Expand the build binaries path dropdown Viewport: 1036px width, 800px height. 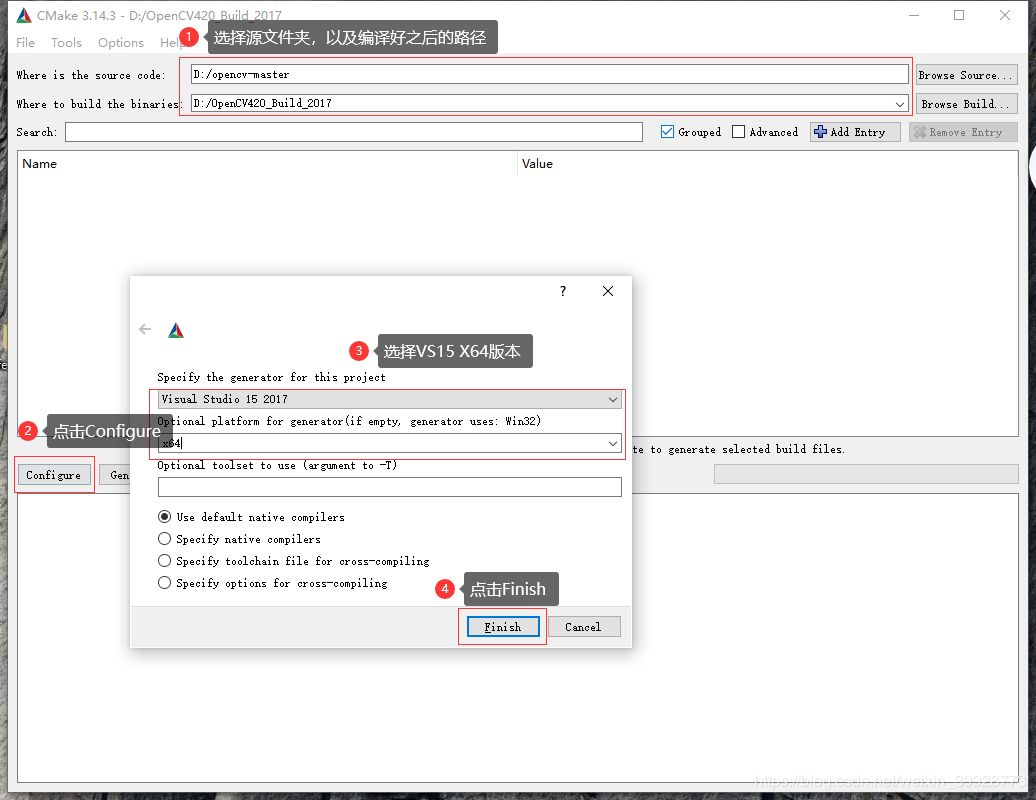click(900, 104)
